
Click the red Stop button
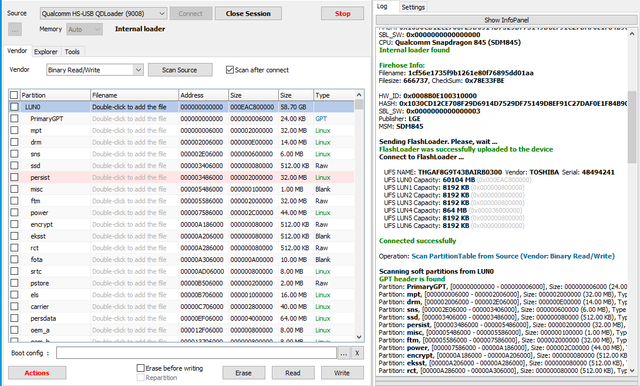point(342,13)
